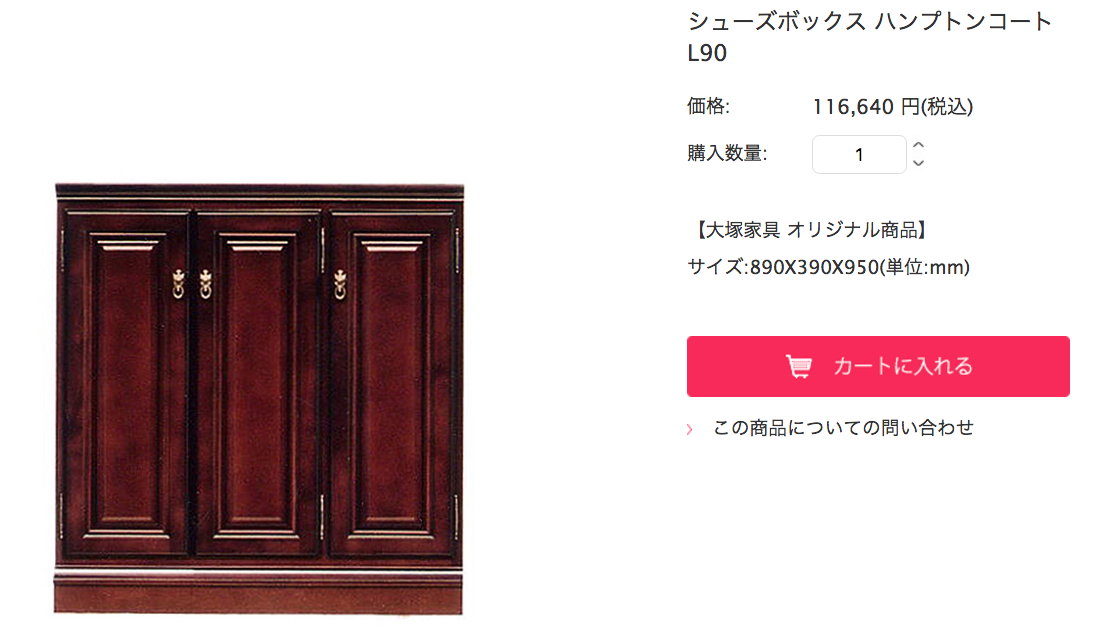Image resolution: width=1111 pixels, height=635 pixels.
Task: Click the L90 model code in title
Action: pyautogui.click(x=707, y=53)
